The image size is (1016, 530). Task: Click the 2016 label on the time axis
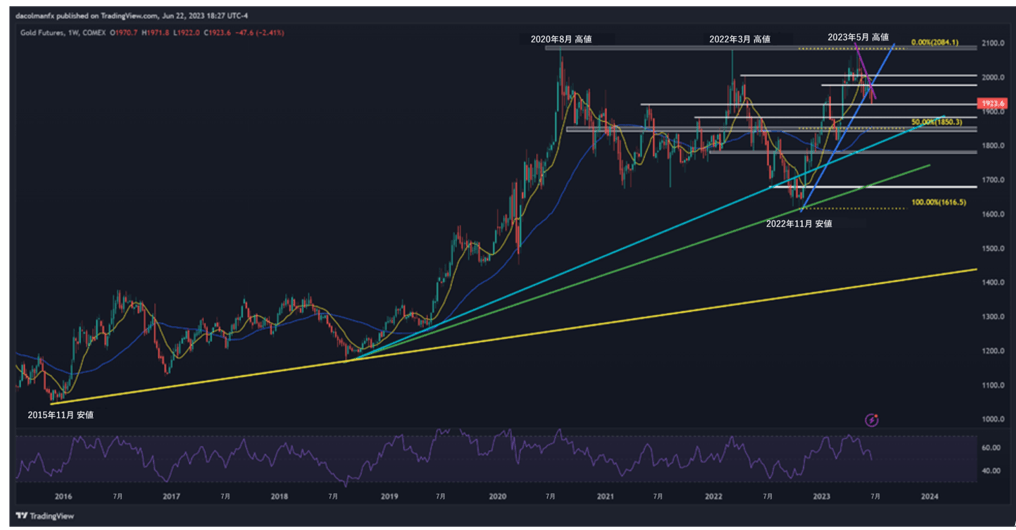(x=64, y=497)
